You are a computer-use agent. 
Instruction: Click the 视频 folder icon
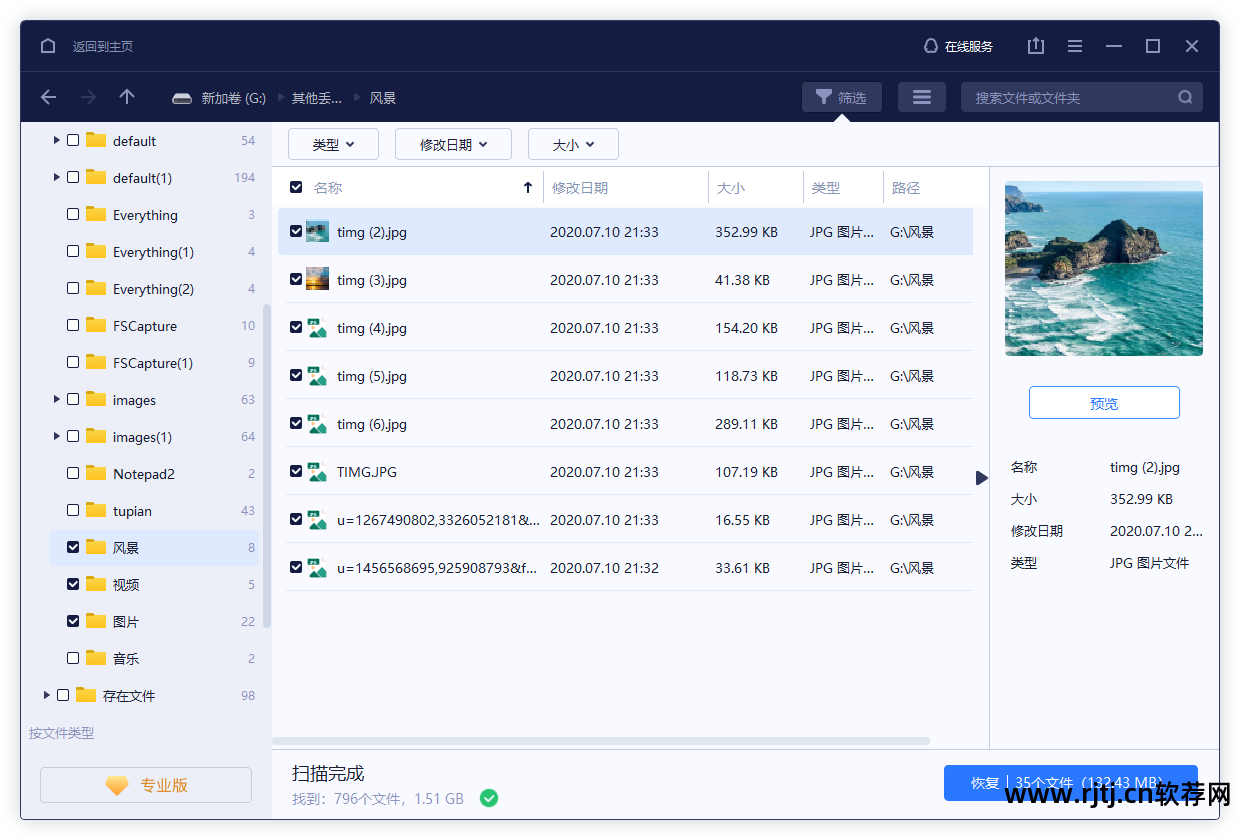[x=96, y=584]
